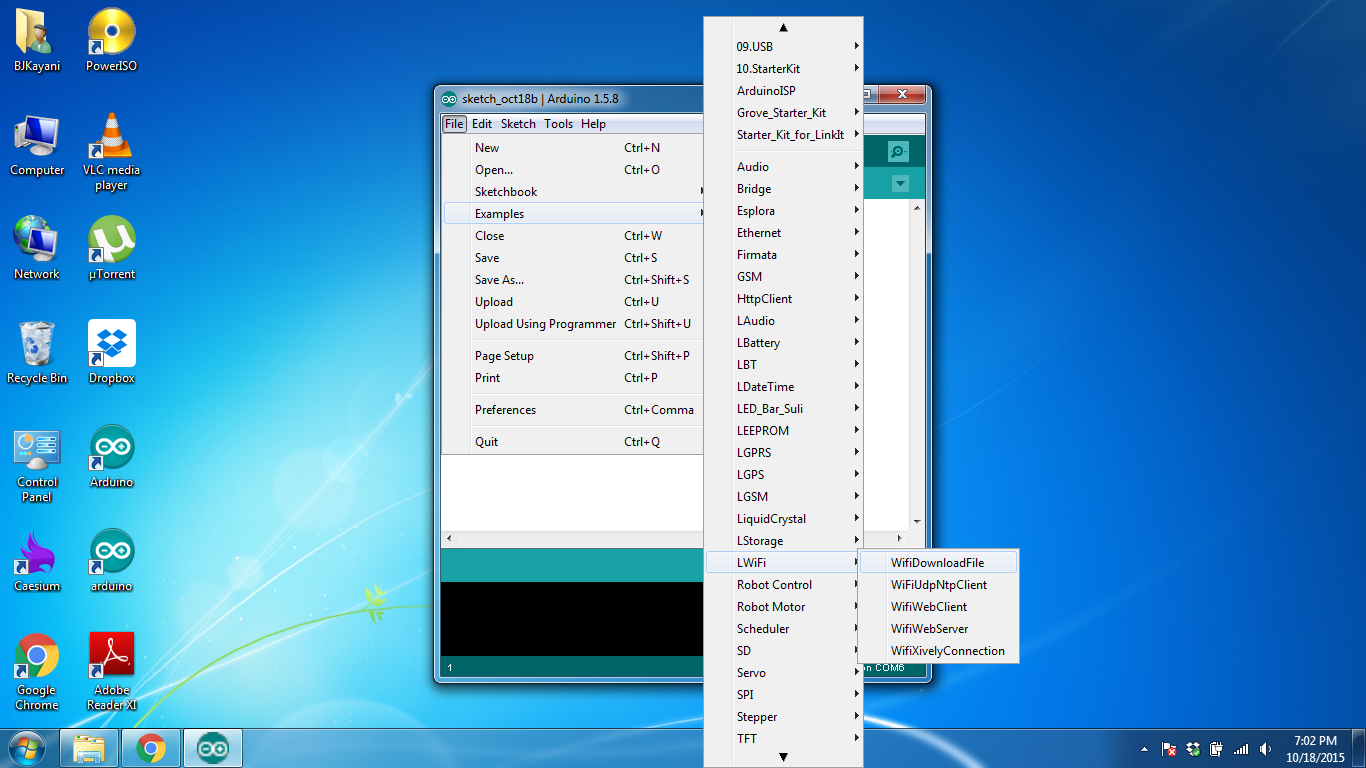Open the WifiXivelyConnection example
The height and width of the screenshot is (768, 1366).
(938, 651)
